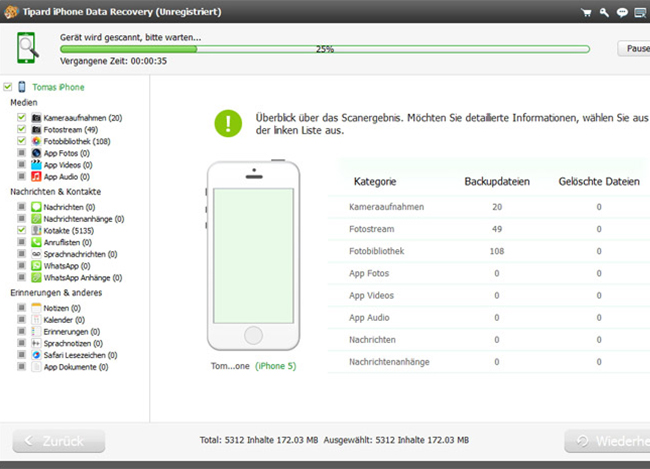The width and height of the screenshot is (650, 469).
Task: Click the Fotobibliothek icon in sidebar
Action: tap(36, 141)
